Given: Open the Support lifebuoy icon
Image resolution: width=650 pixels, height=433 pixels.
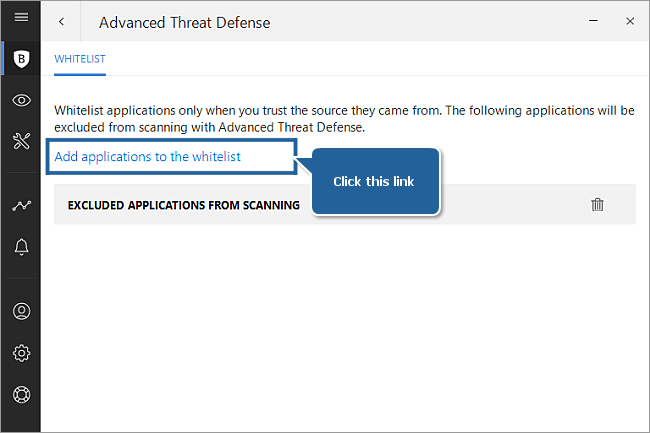Looking at the screenshot, I should tap(21, 394).
